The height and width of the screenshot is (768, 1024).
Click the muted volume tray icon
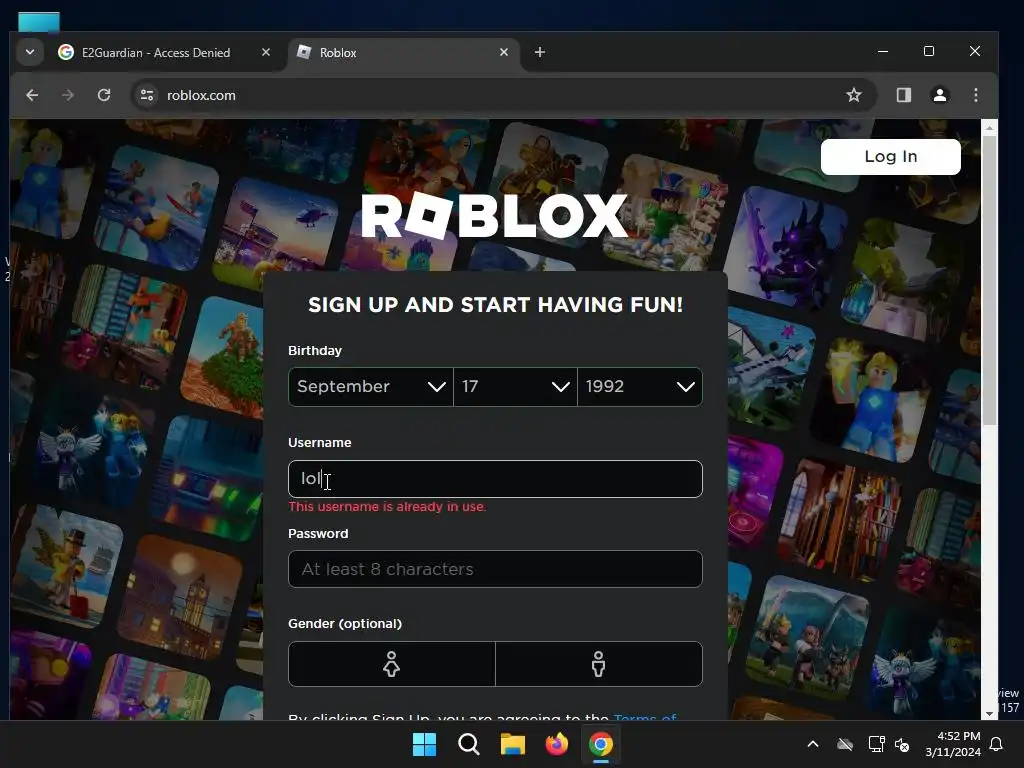(x=902, y=744)
